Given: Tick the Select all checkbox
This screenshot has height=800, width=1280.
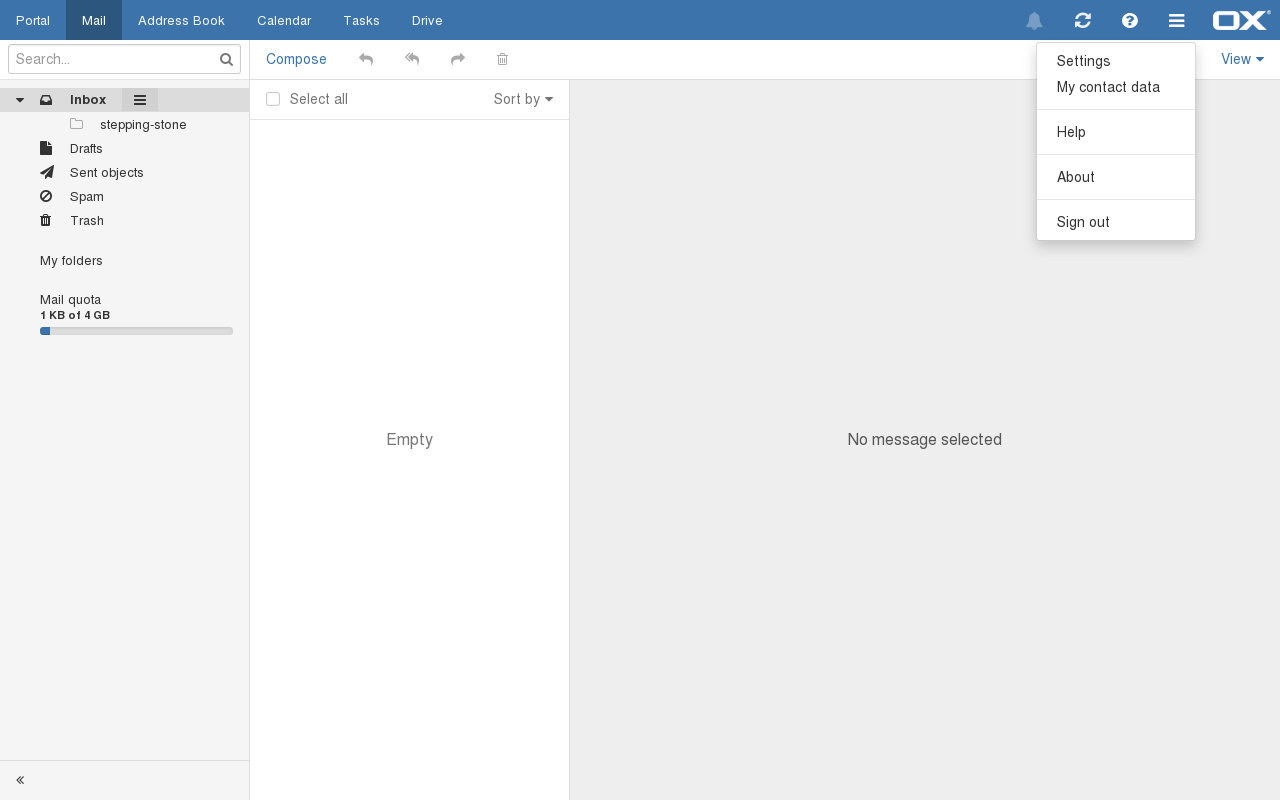Looking at the screenshot, I should tap(273, 99).
